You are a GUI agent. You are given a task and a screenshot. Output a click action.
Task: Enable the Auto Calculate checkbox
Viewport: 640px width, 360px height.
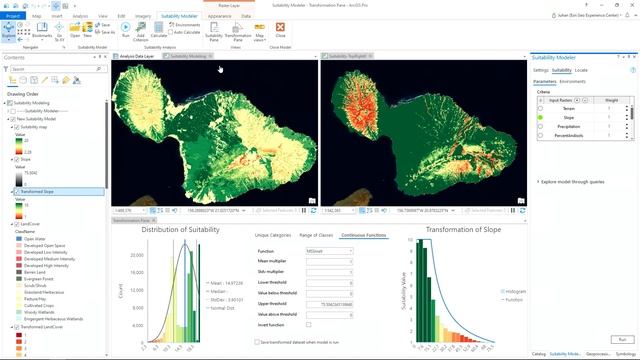[x=171, y=32]
